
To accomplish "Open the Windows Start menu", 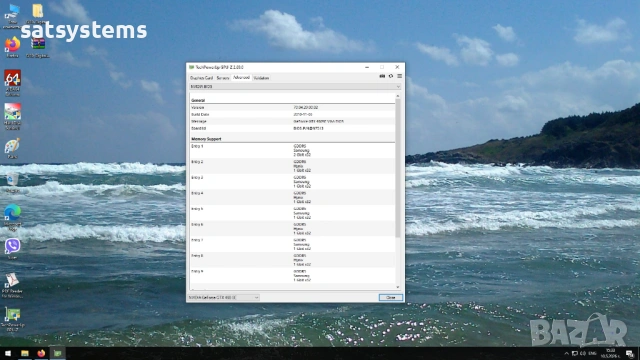I will click(8, 353).
